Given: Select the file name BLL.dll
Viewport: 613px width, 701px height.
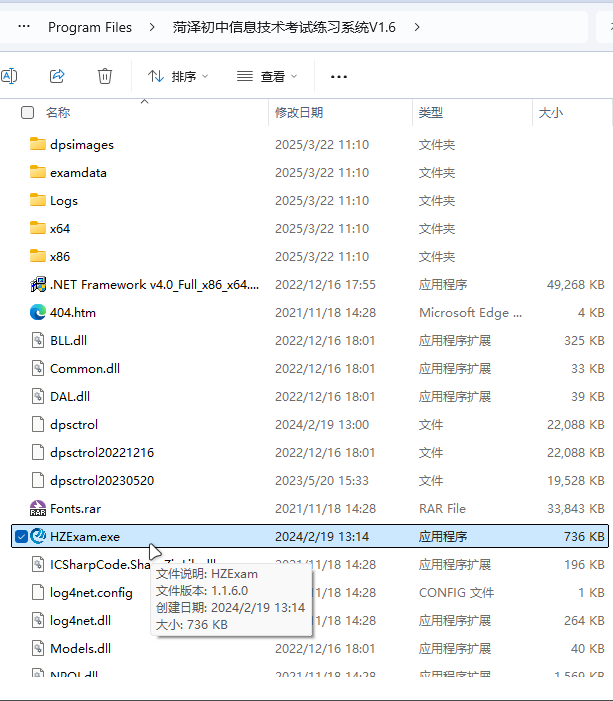Looking at the screenshot, I should pyautogui.click(x=68, y=341).
